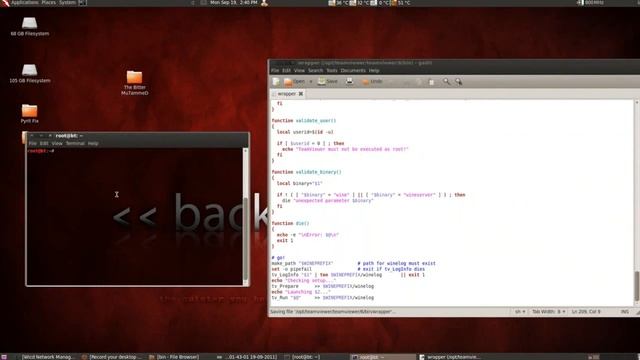Open gedit Help menu
This screenshot has width=640, height=360.
(374, 71)
